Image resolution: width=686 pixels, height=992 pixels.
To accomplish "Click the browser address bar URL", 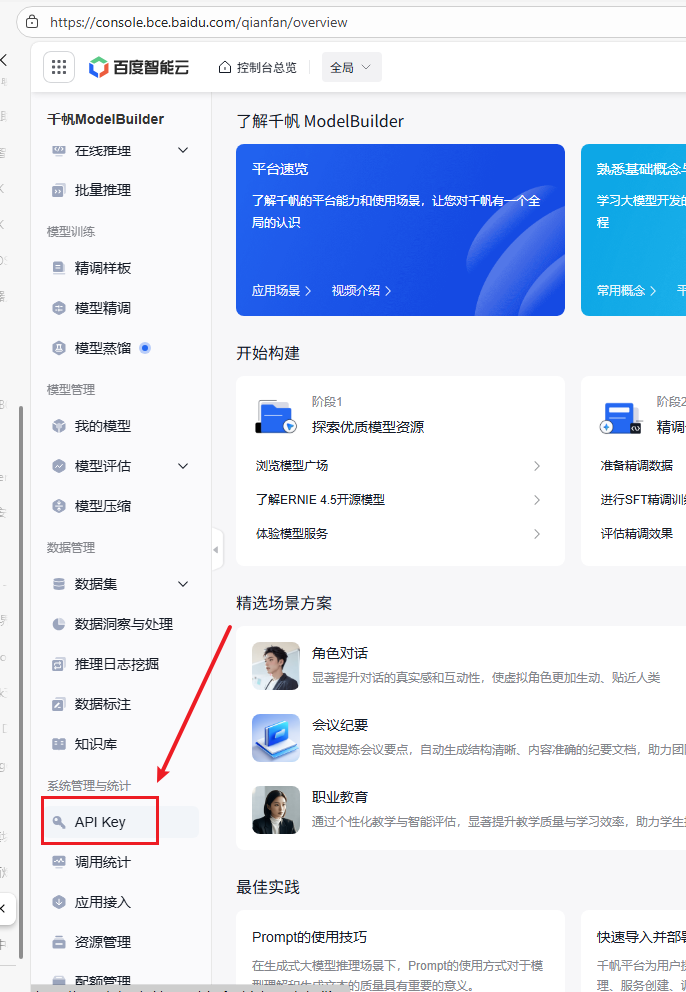I will pyautogui.click(x=199, y=22).
